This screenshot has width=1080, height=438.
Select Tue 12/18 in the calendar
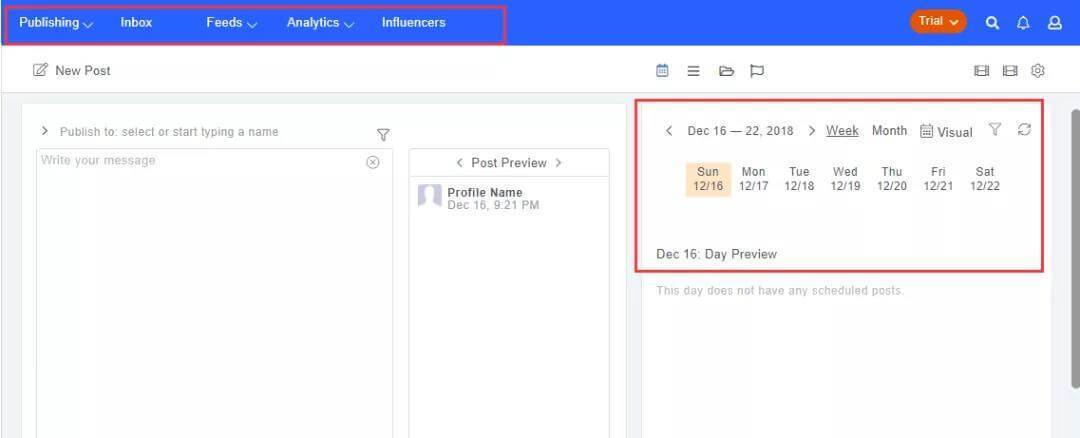799,179
